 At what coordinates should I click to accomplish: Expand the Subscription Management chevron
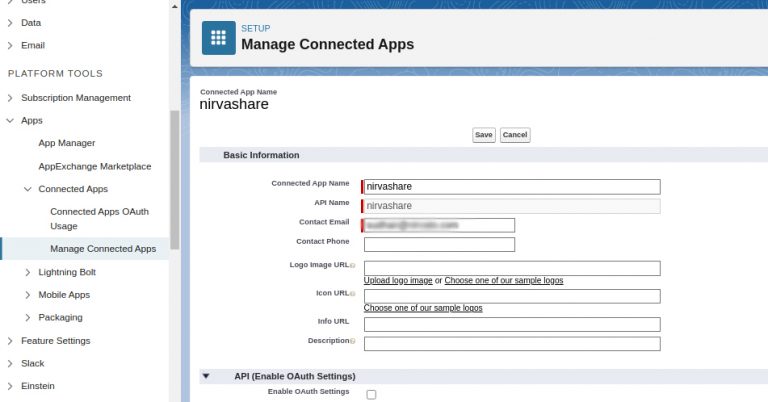(10, 98)
